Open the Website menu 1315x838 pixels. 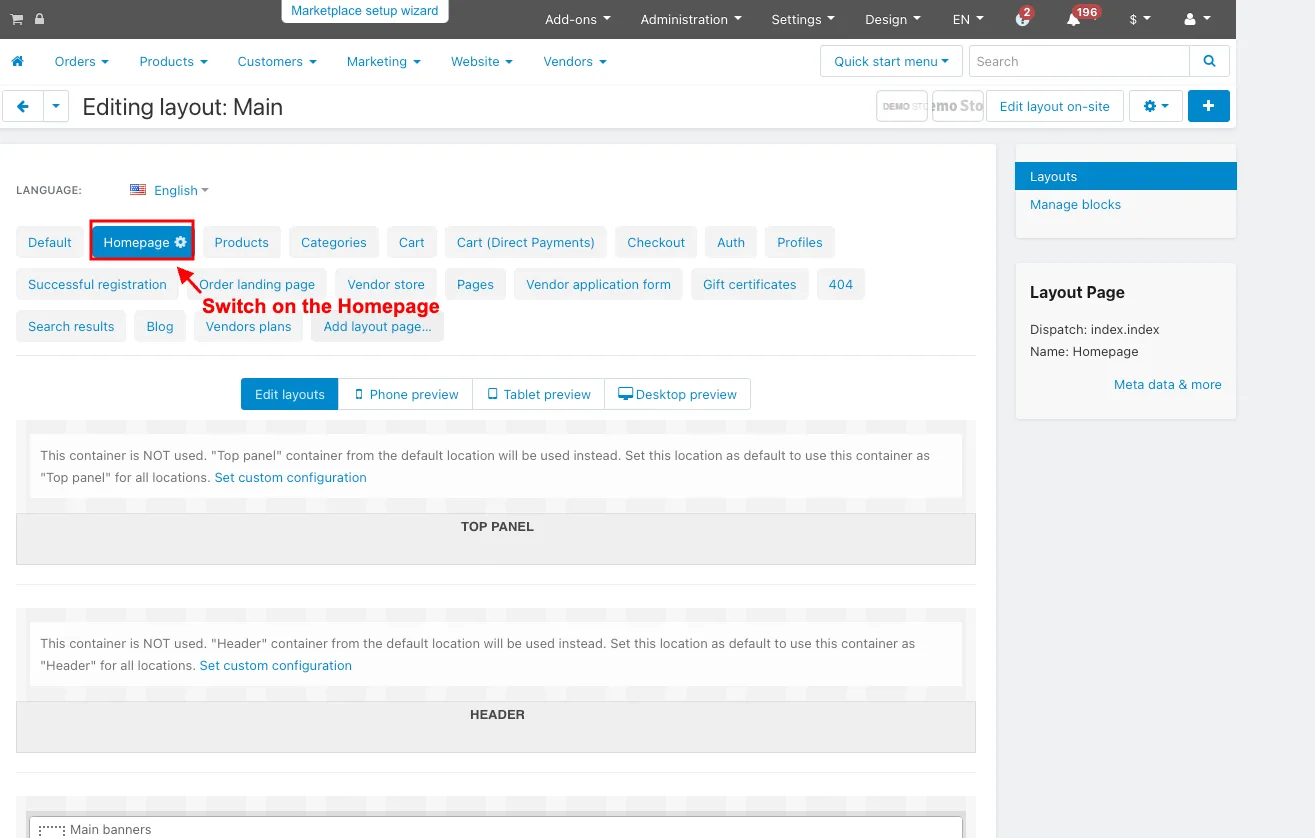coord(481,61)
